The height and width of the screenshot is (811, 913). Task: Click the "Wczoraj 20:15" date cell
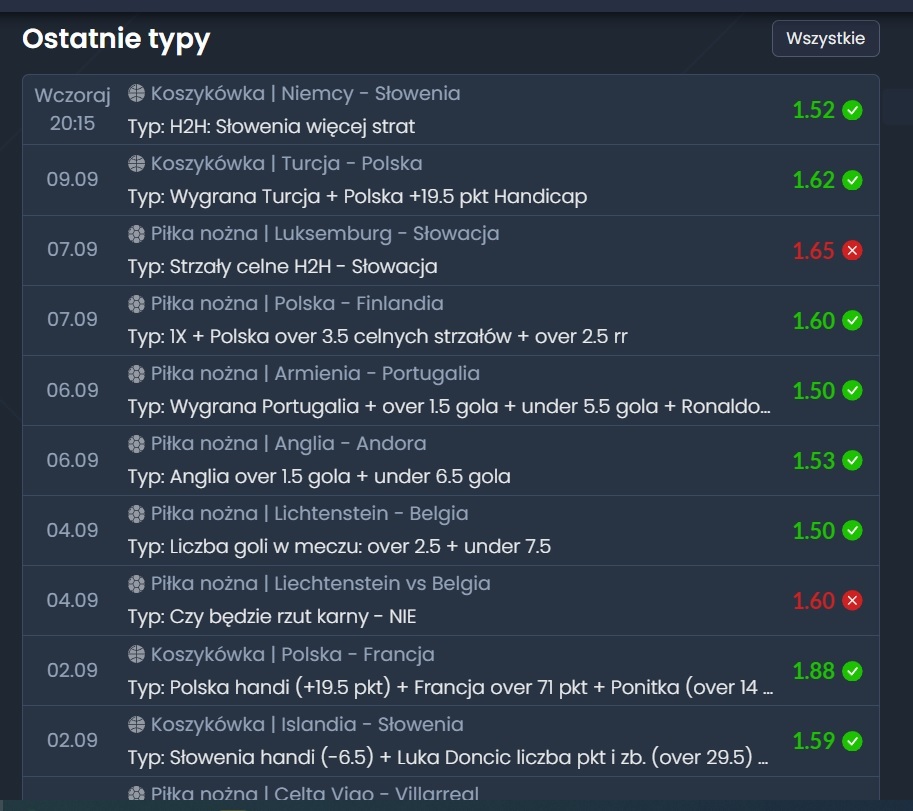click(x=72, y=109)
